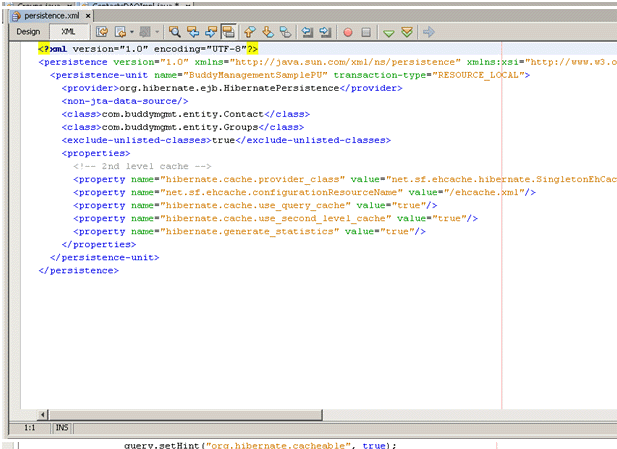Find next occurrence icon
617x449 pixels.
pyautogui.click(x=211, y=32)
